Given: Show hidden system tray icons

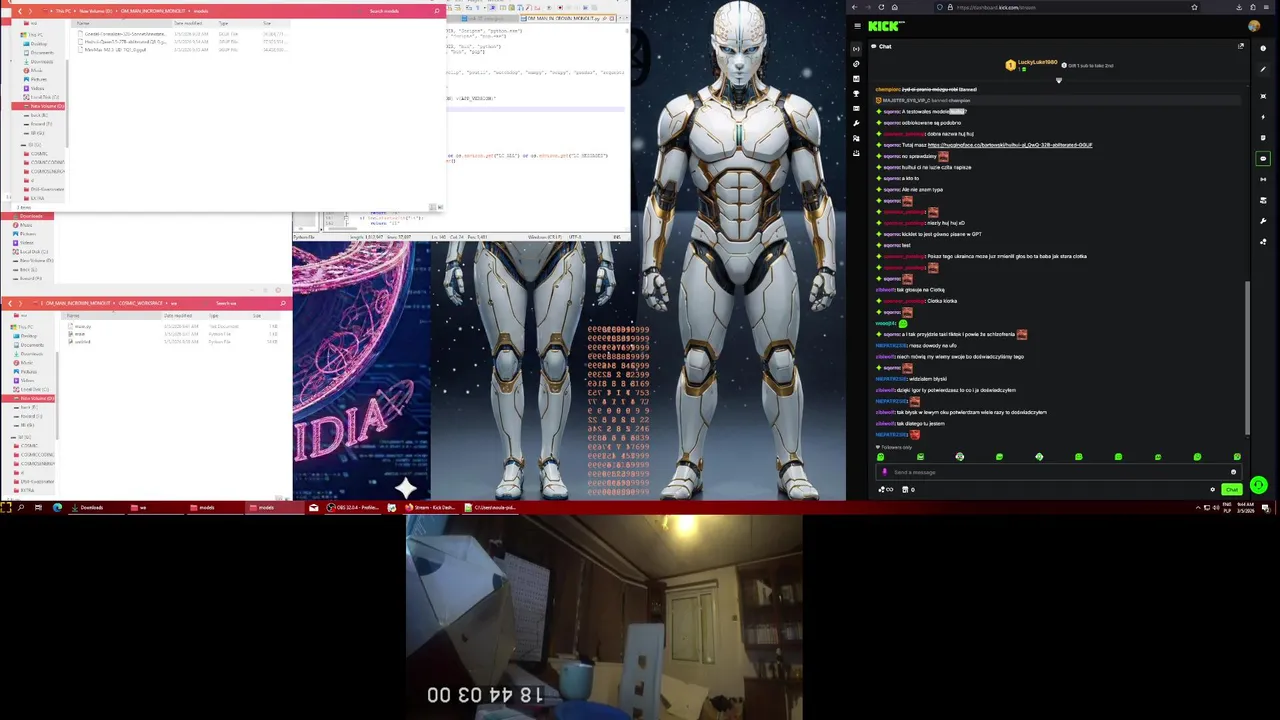Looking at the screenshot, I should 1198,508.
